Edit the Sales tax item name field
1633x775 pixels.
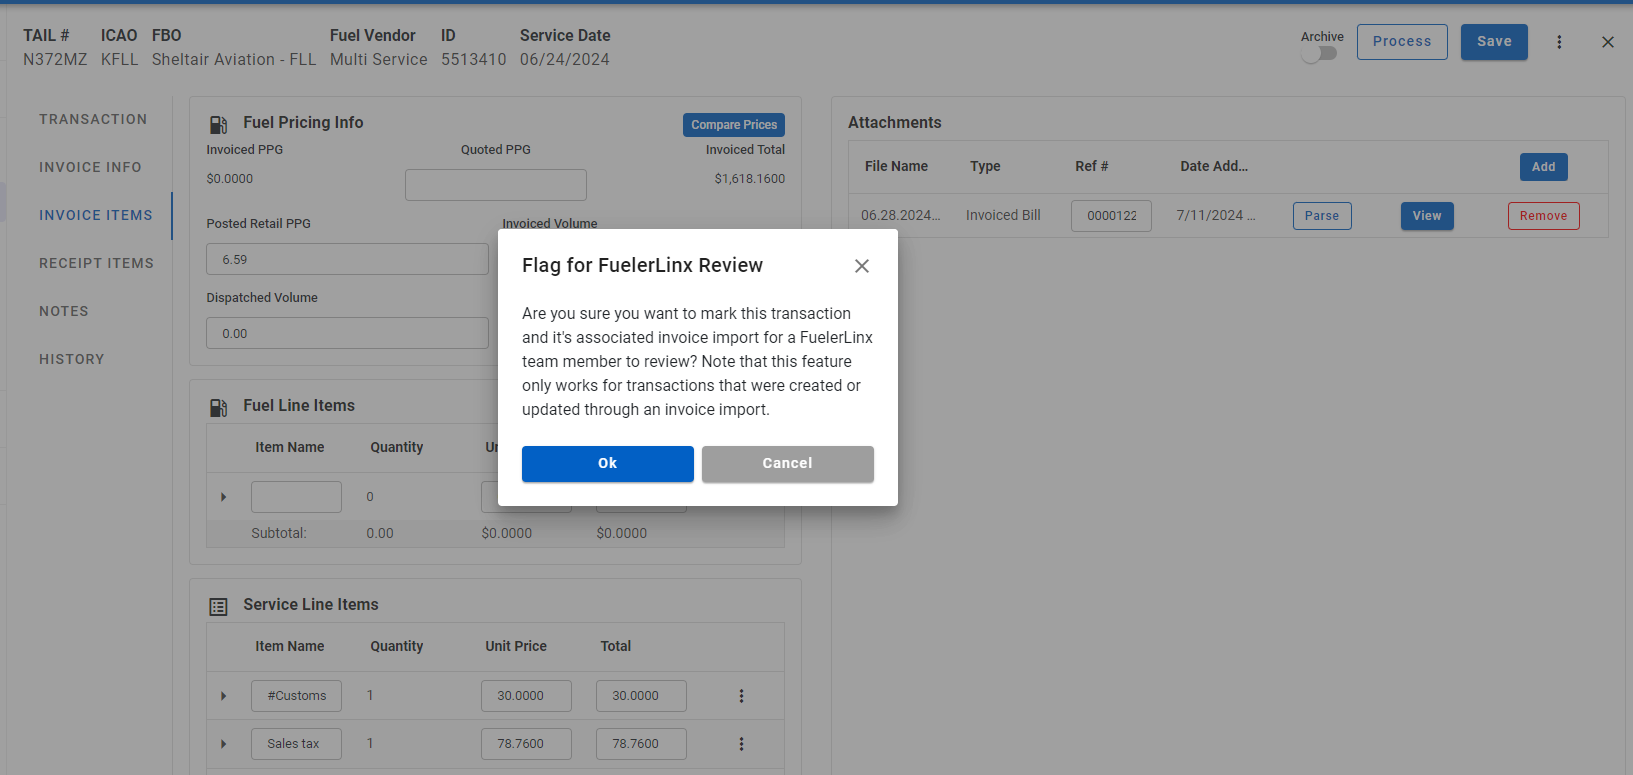point(296,744)
